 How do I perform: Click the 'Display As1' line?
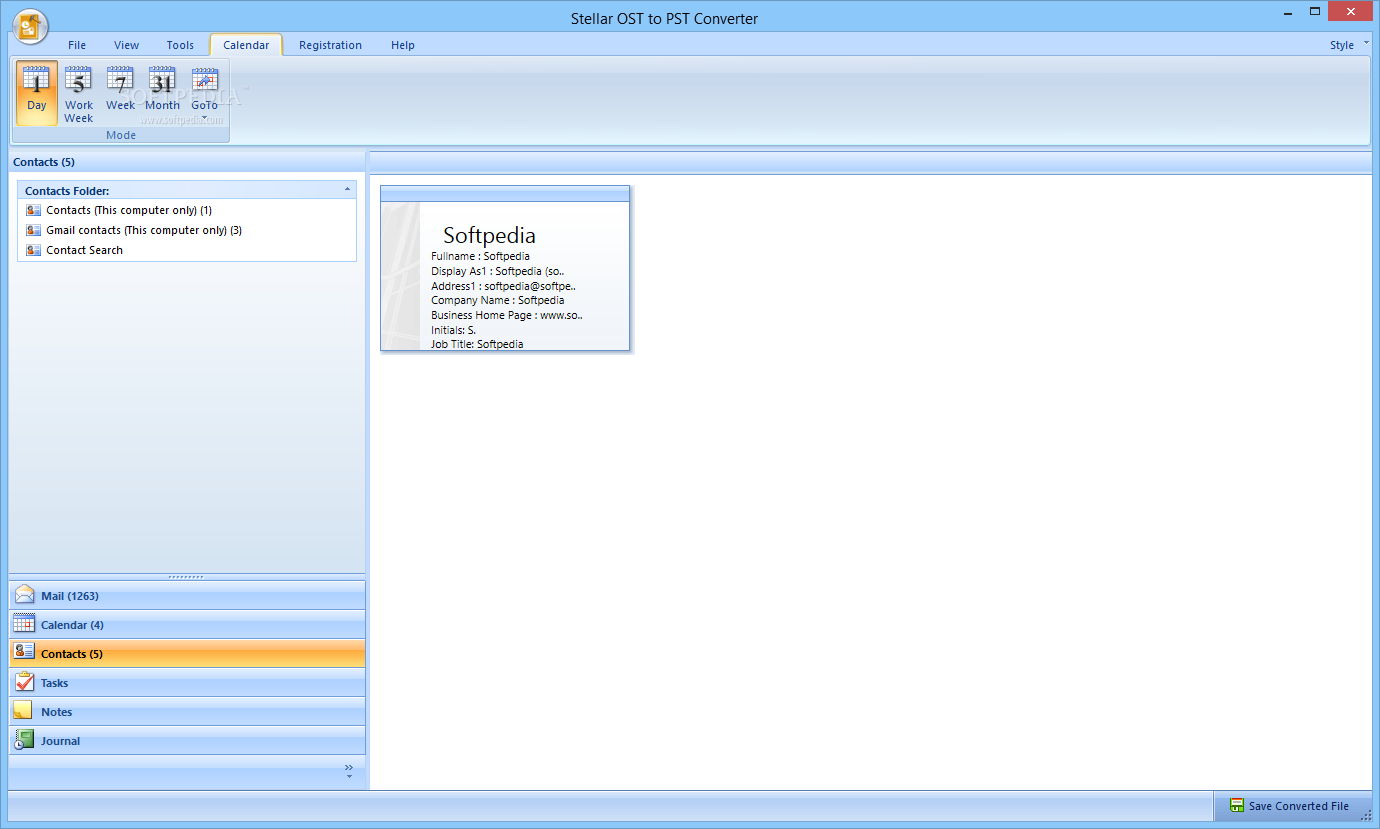click(x=498, y=271)
